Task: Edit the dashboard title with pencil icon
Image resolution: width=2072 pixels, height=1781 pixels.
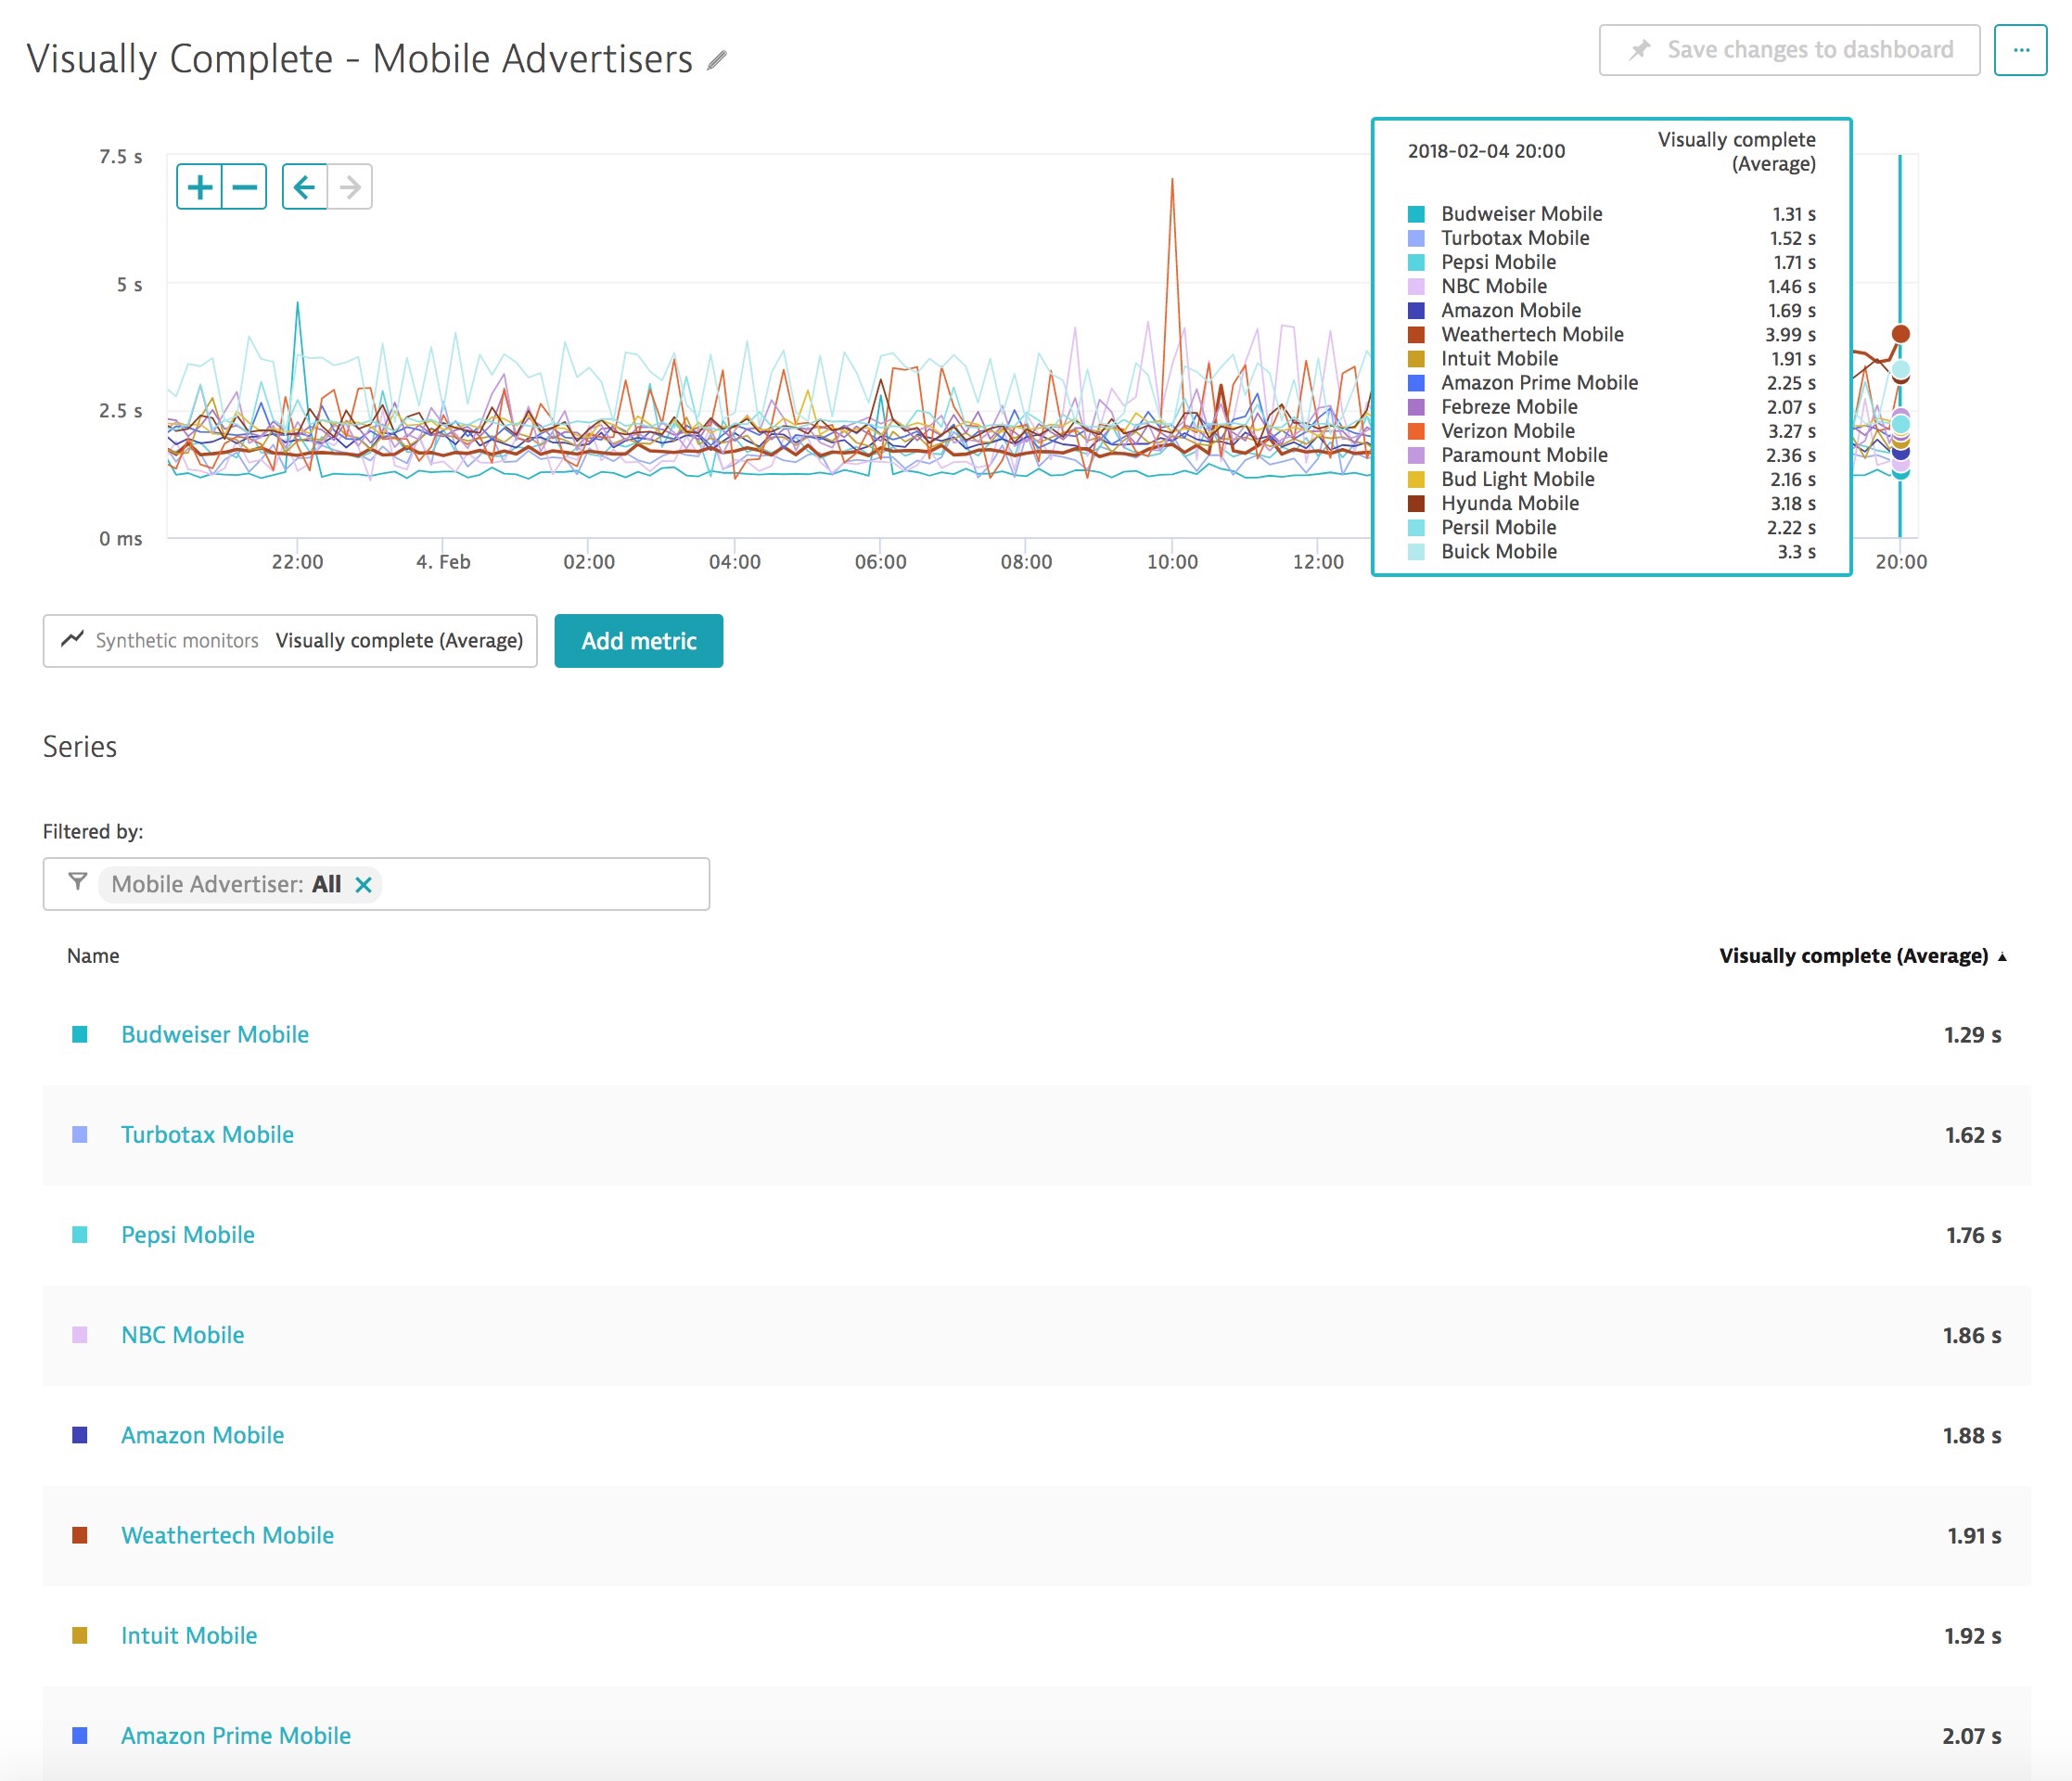Action: (716, 60)
